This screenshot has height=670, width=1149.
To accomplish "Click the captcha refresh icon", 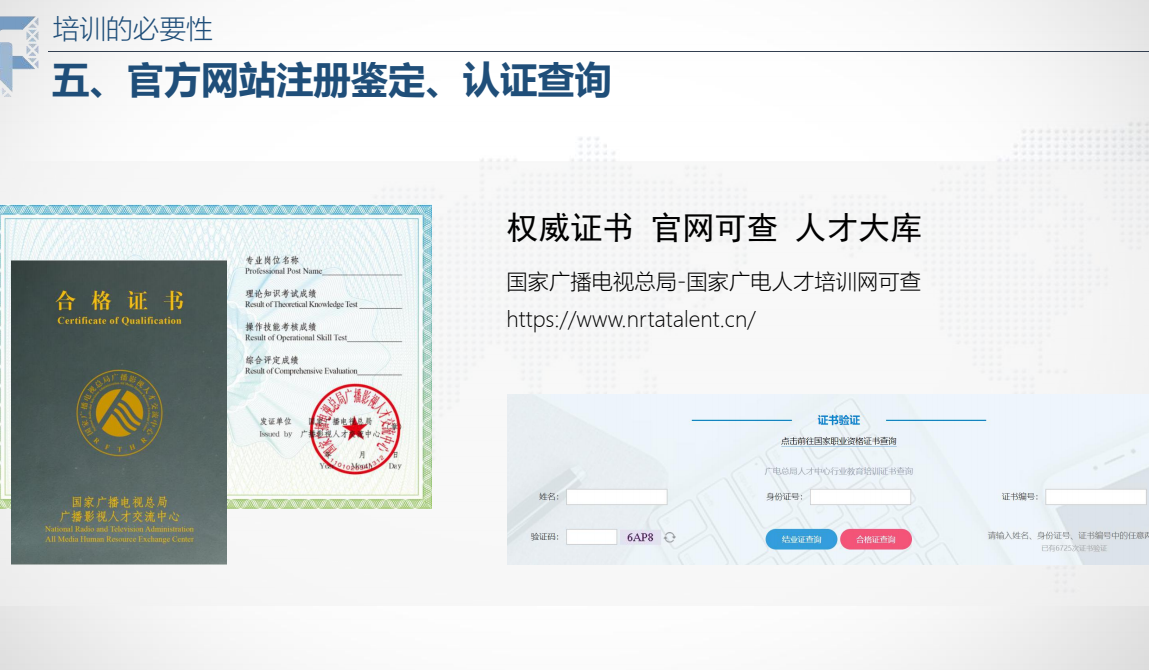I will pyautogui.click(x=669, y=537).
